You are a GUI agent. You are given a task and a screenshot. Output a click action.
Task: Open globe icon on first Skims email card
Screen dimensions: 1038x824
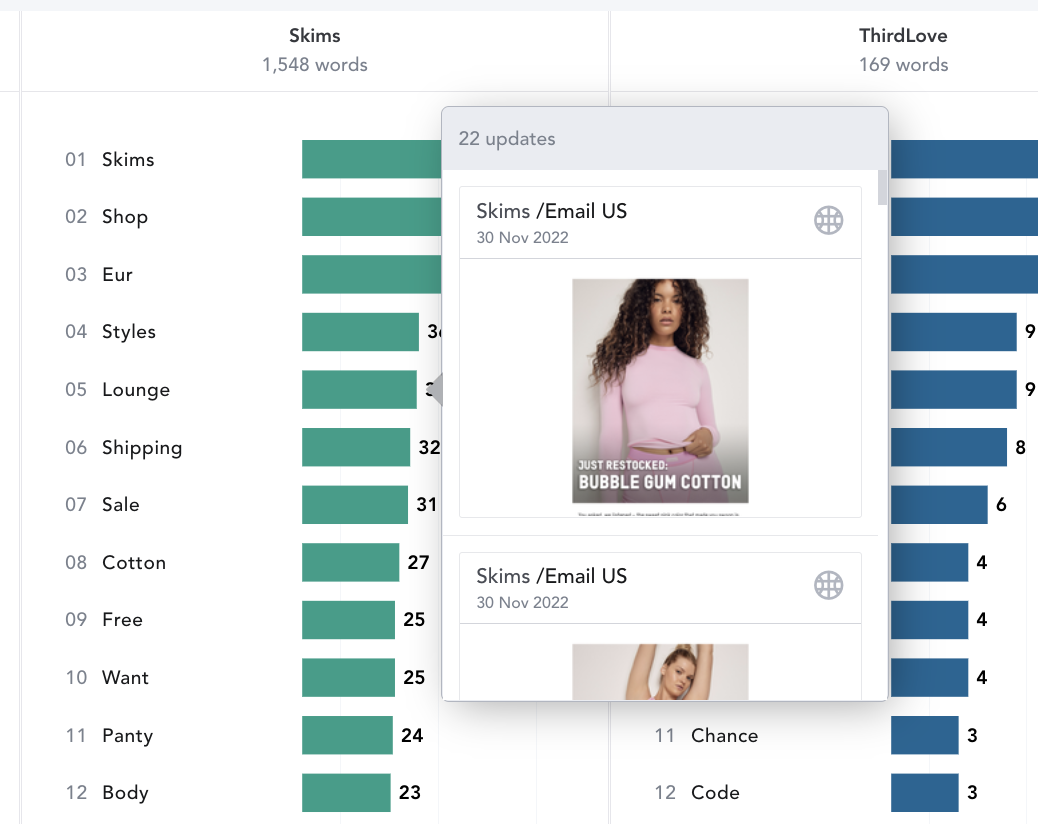(828, 220)
